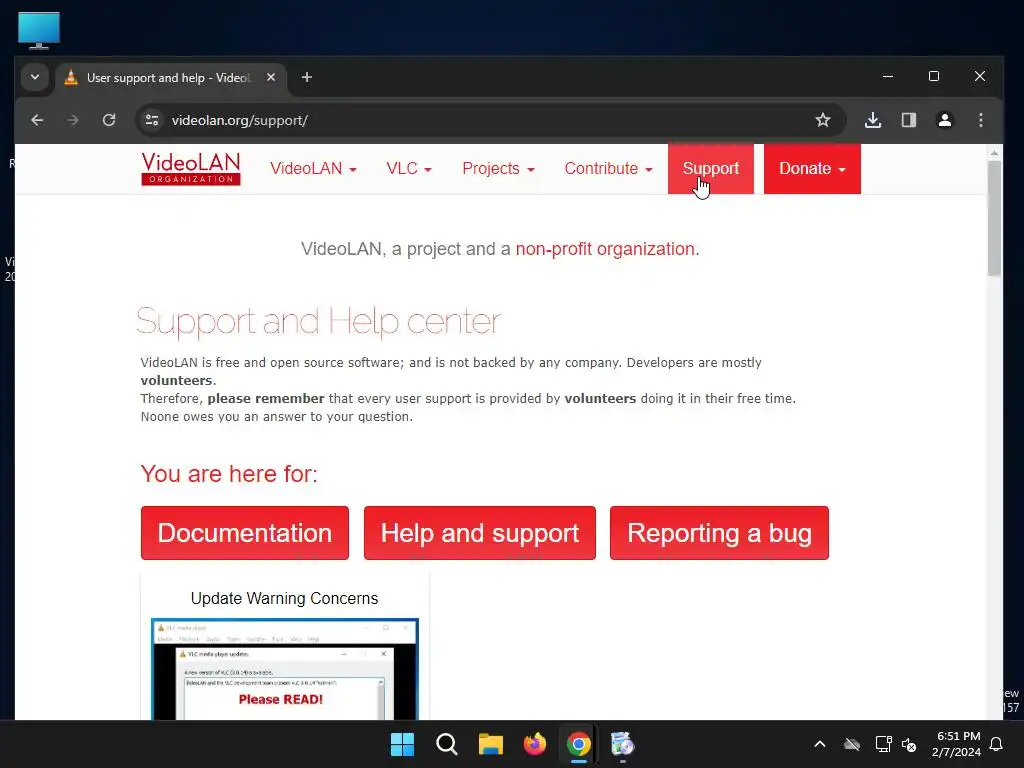Bookmark this page with the star icon

[823, 120]
